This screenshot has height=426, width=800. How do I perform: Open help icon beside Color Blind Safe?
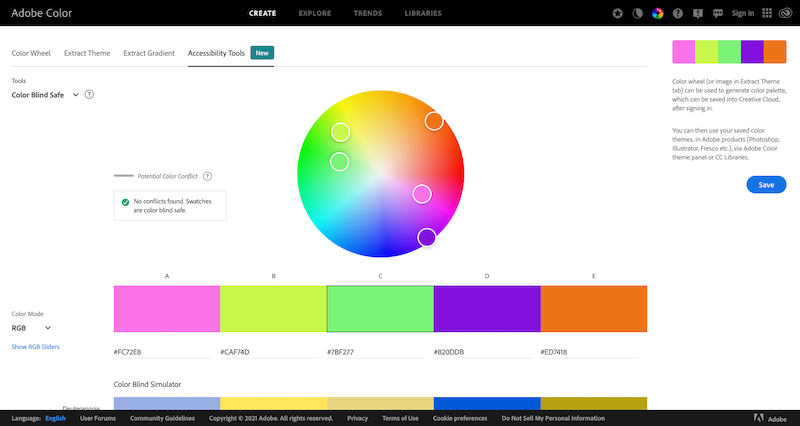(x=89, y=94)
